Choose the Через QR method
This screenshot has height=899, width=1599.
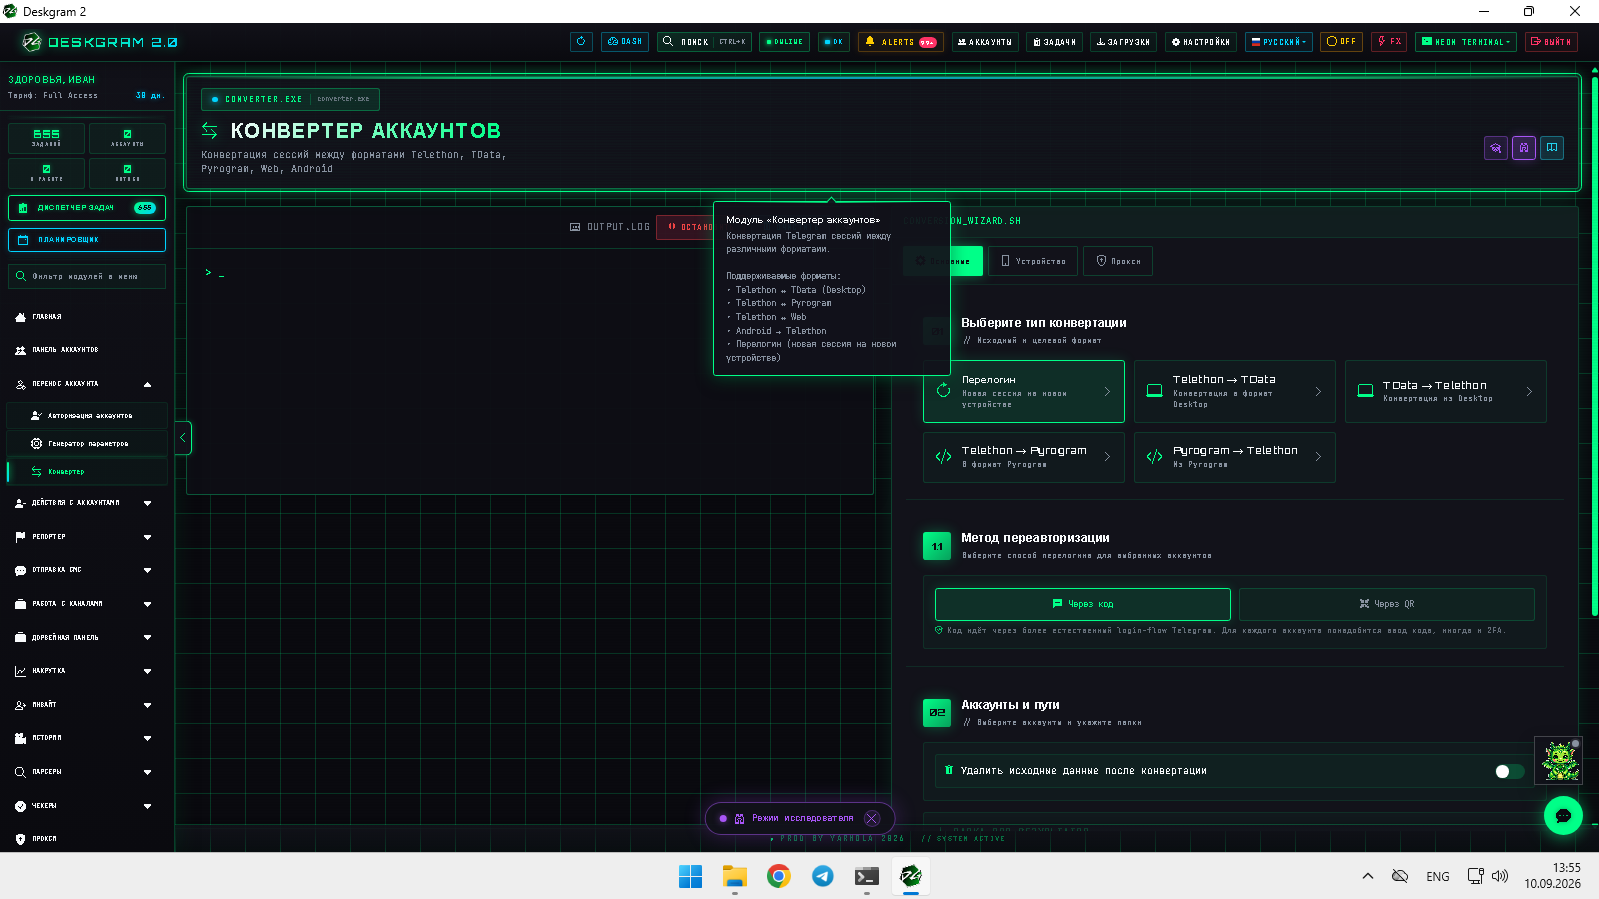point(1387,604)
